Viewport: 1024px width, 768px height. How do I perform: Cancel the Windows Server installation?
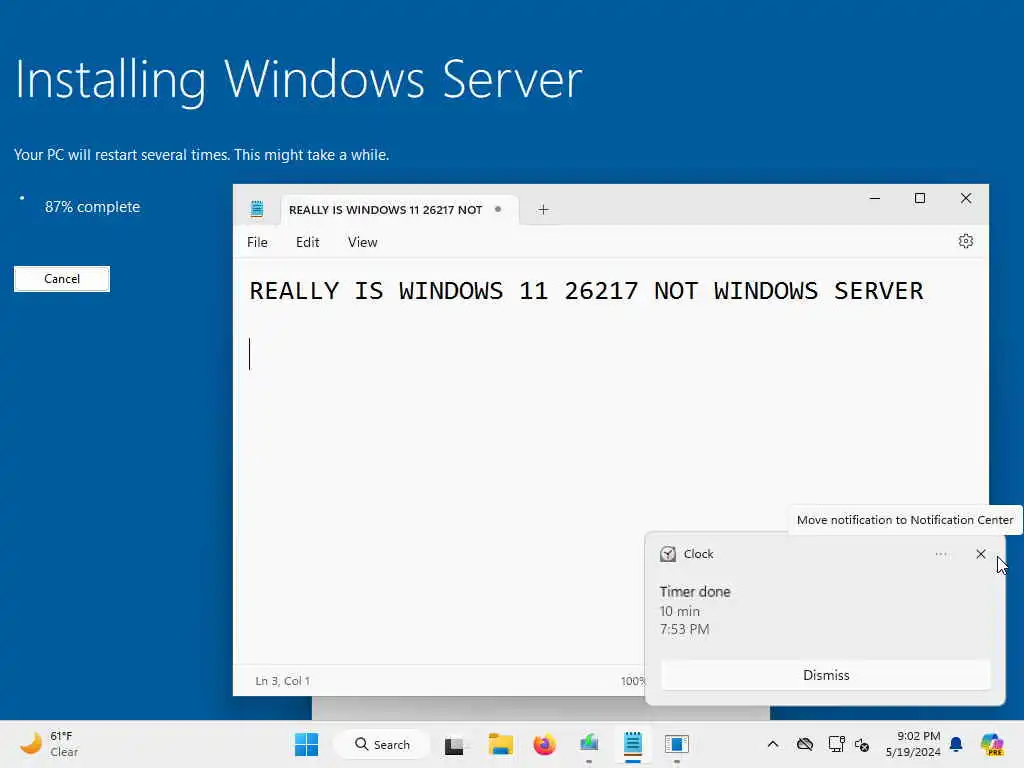tap(62, 279)
